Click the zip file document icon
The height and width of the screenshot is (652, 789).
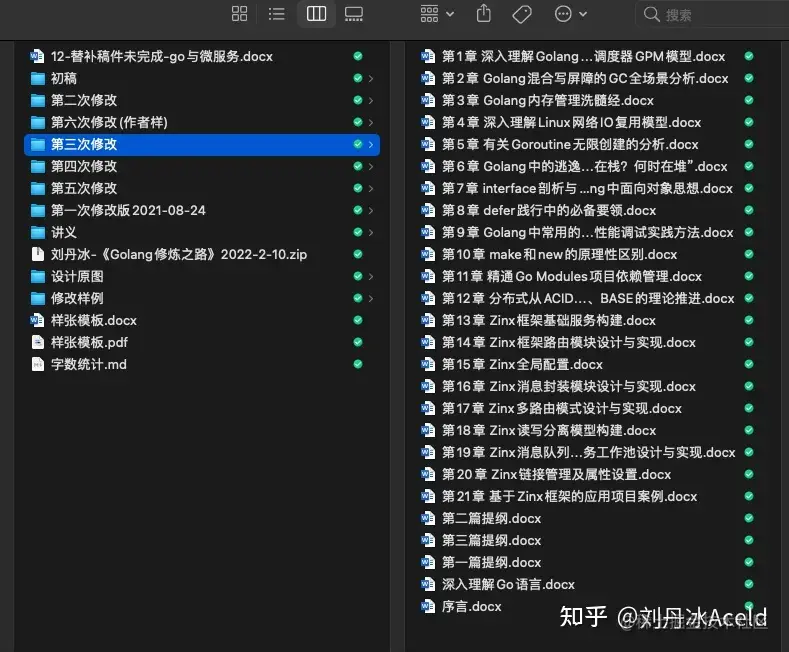(38, 255)
